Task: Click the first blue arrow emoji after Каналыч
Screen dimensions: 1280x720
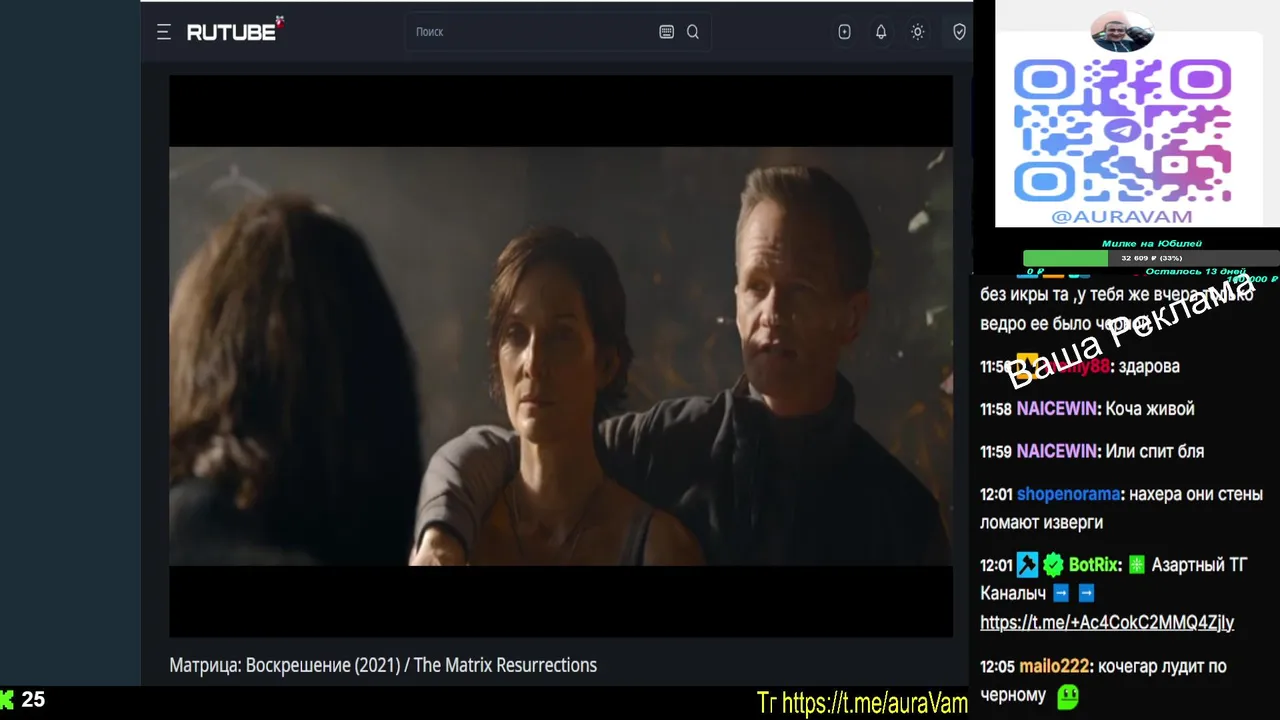Action: (x=1062, y=594)
